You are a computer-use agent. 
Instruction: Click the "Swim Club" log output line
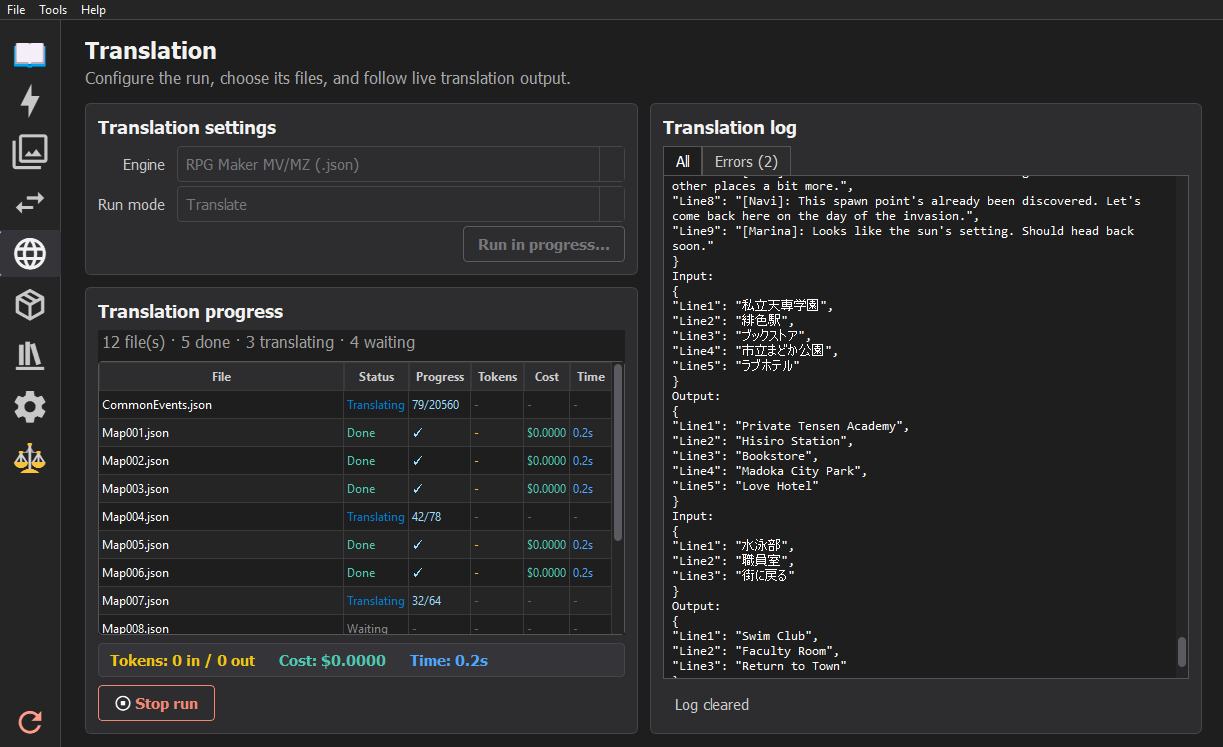[749, 636]
